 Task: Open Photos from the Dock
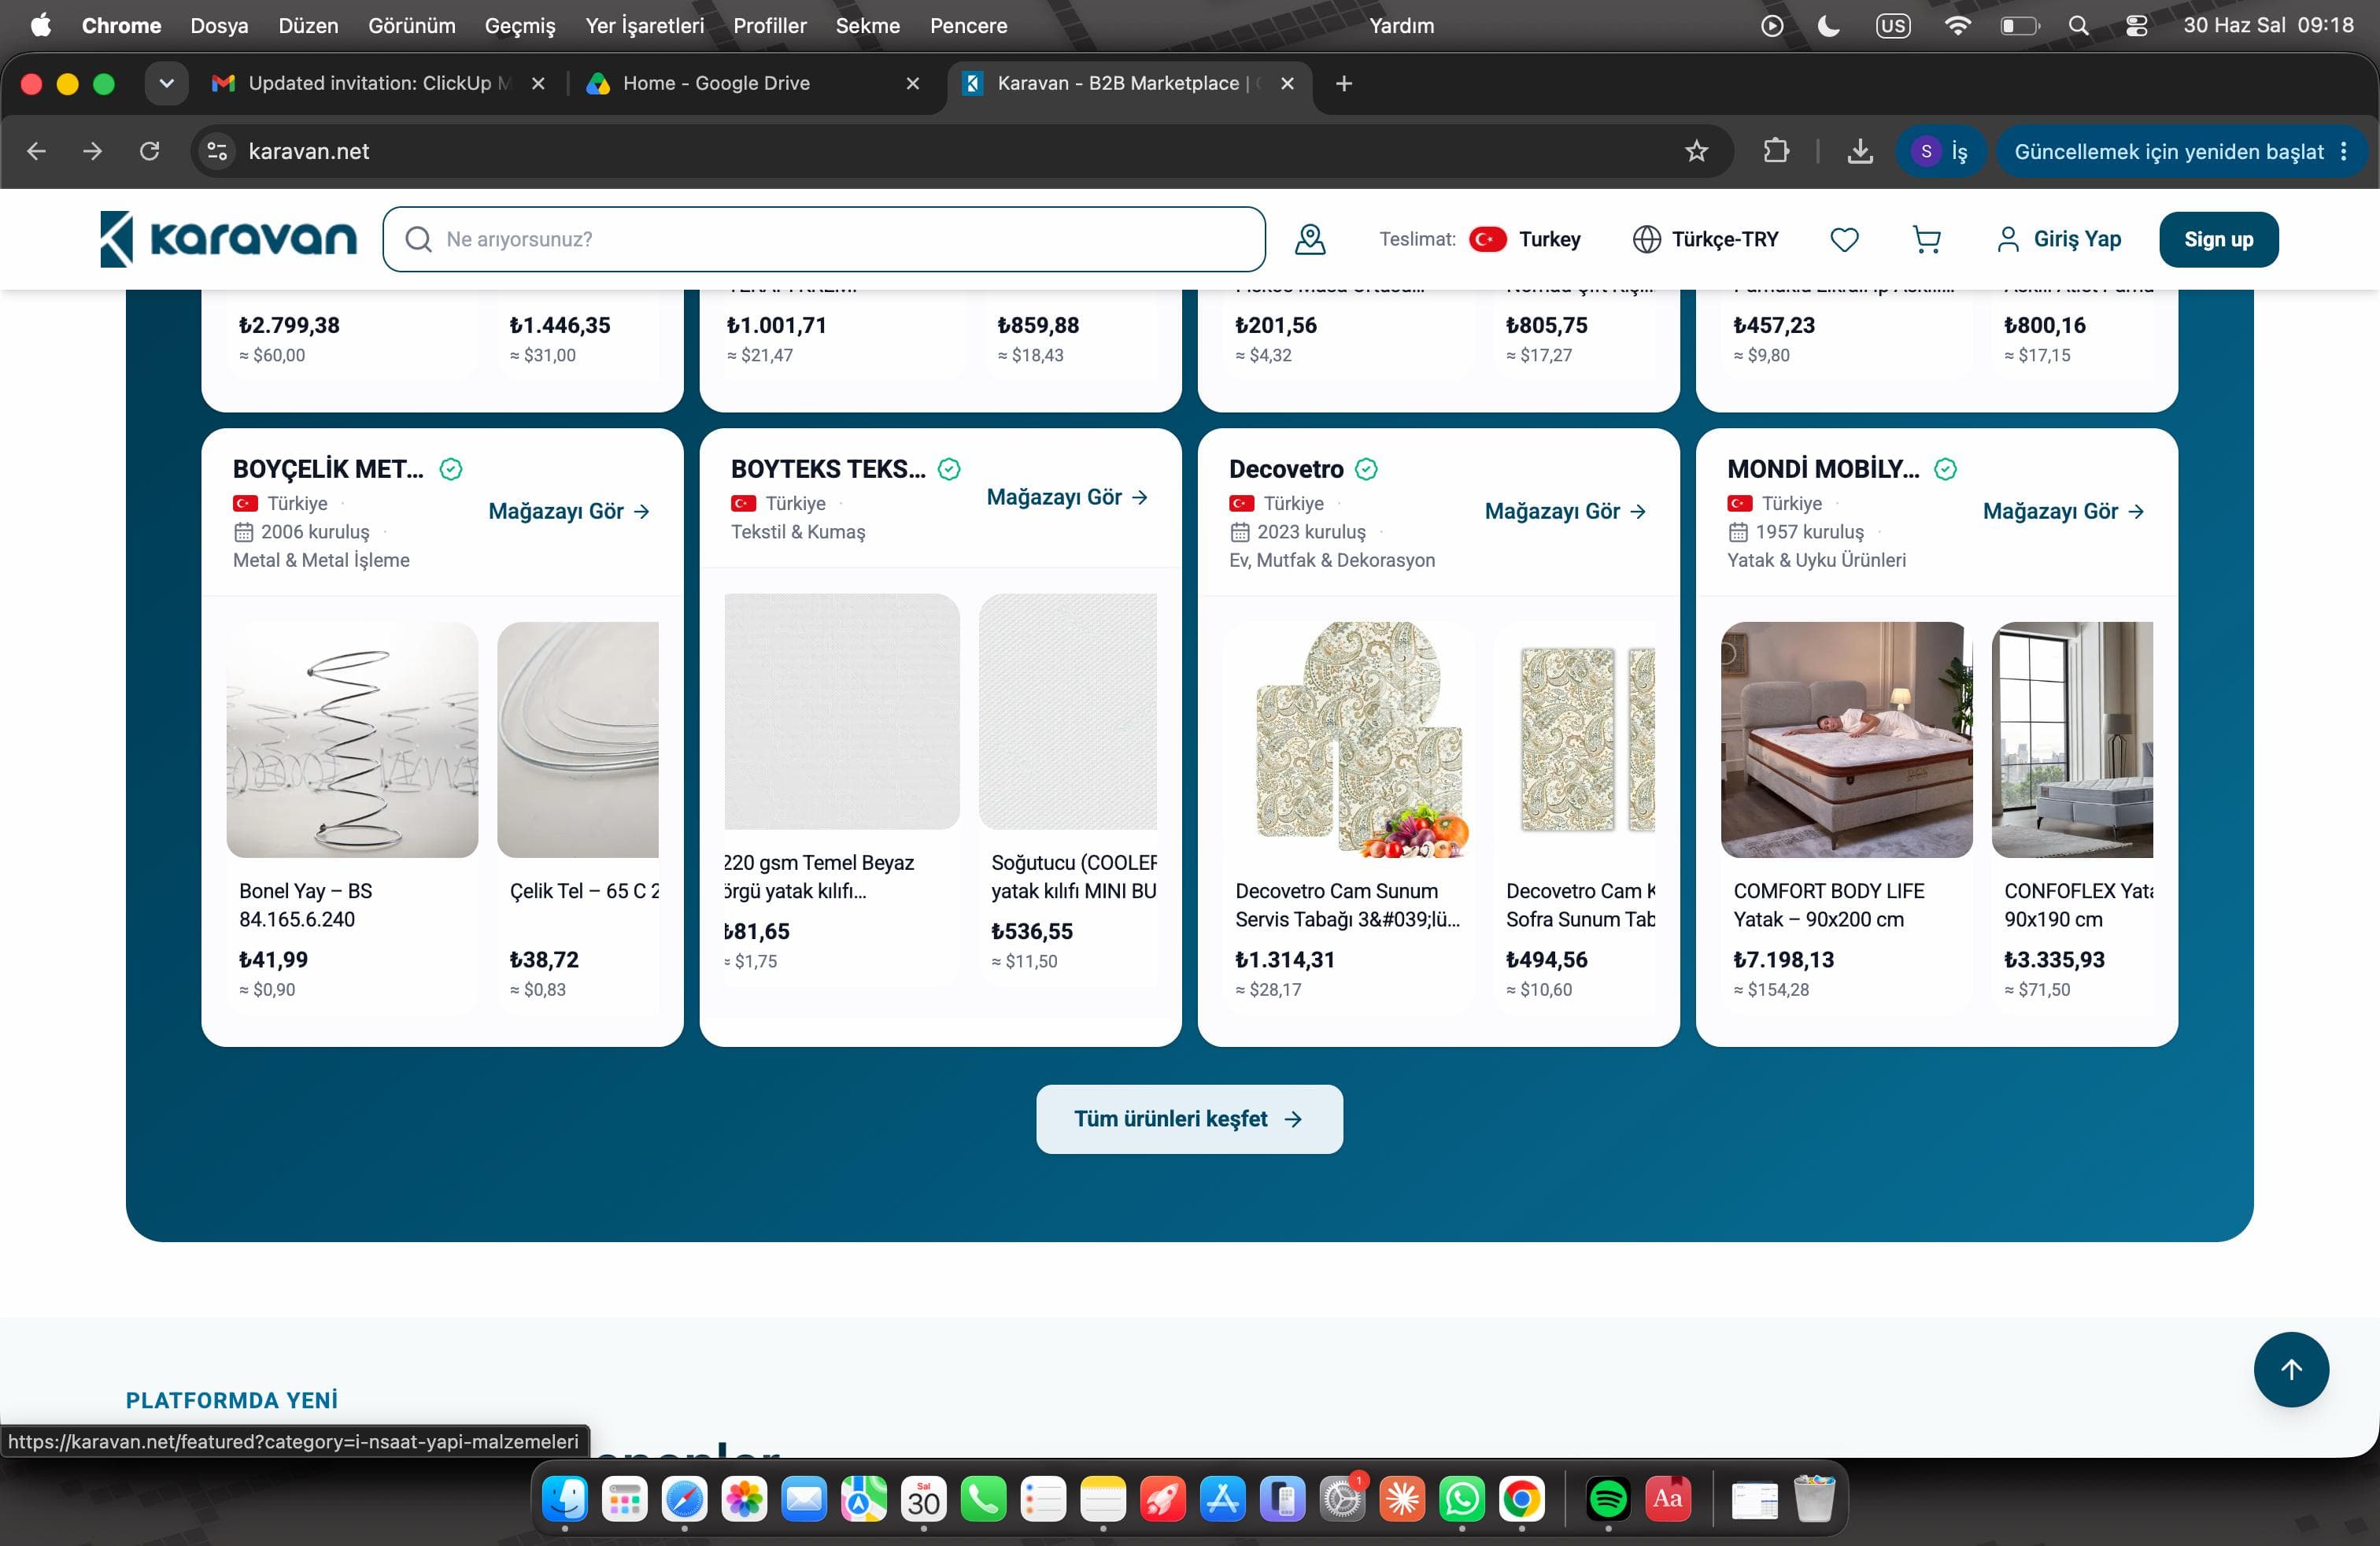744,1499
